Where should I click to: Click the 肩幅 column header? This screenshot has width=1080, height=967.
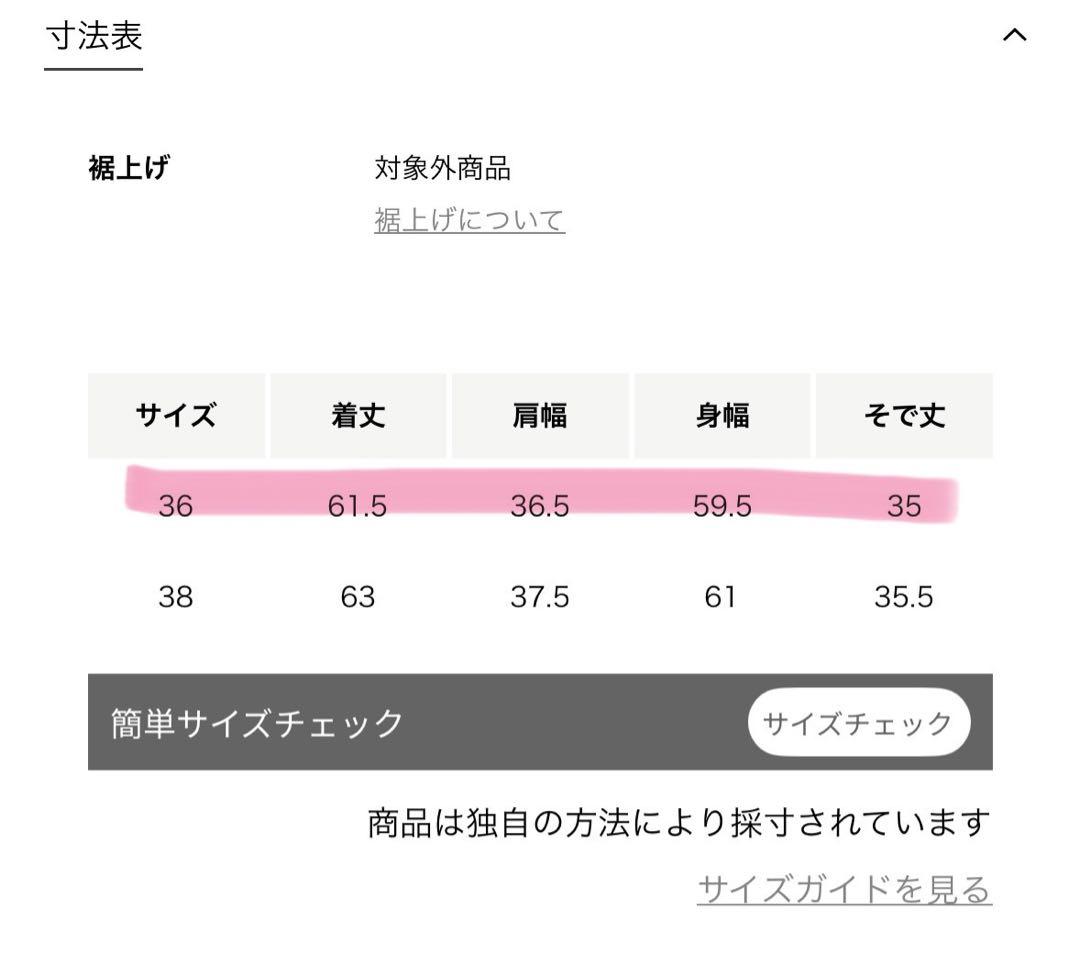(x=540, y=416)
